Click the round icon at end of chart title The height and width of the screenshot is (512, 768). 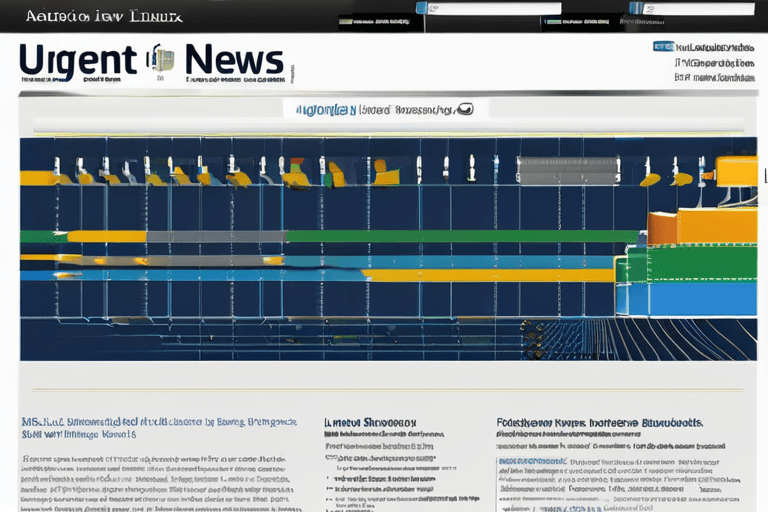click(465, 108)
